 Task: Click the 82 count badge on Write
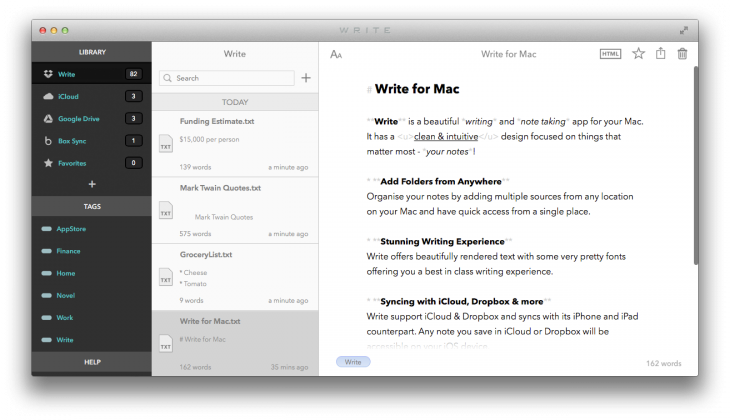(134, 74)
